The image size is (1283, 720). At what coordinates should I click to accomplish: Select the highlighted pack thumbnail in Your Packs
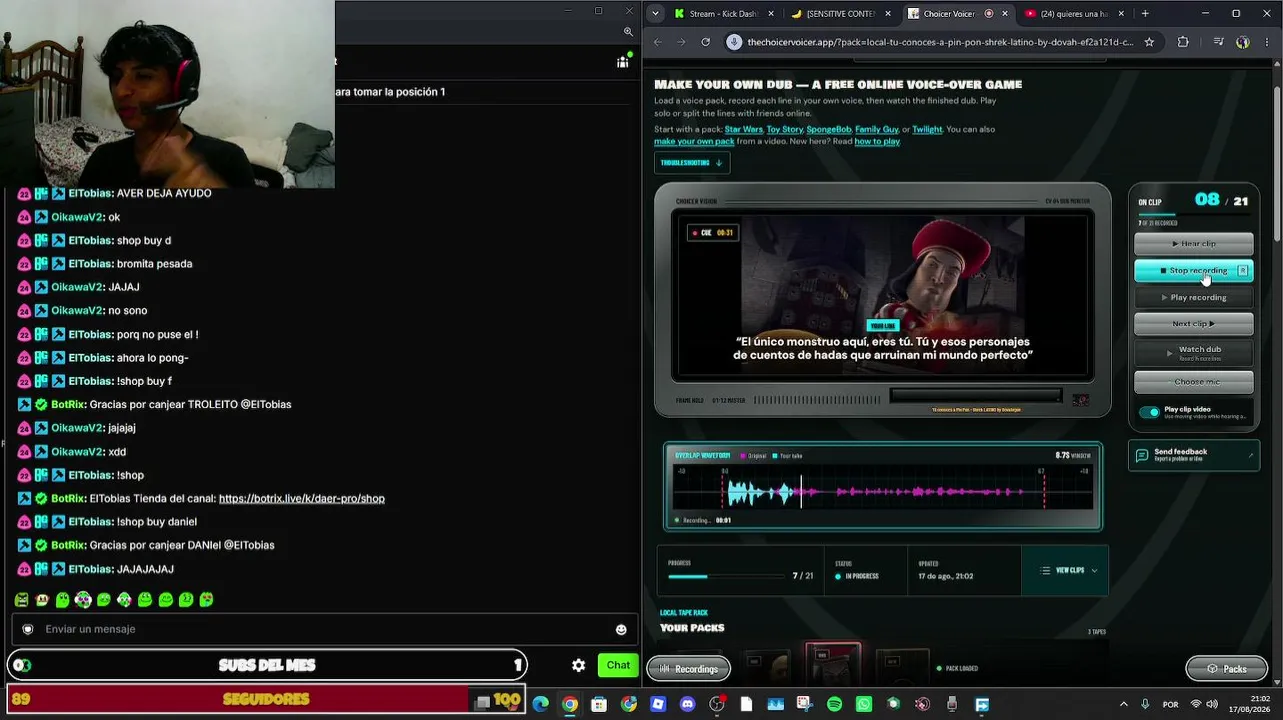click(833, 665)
